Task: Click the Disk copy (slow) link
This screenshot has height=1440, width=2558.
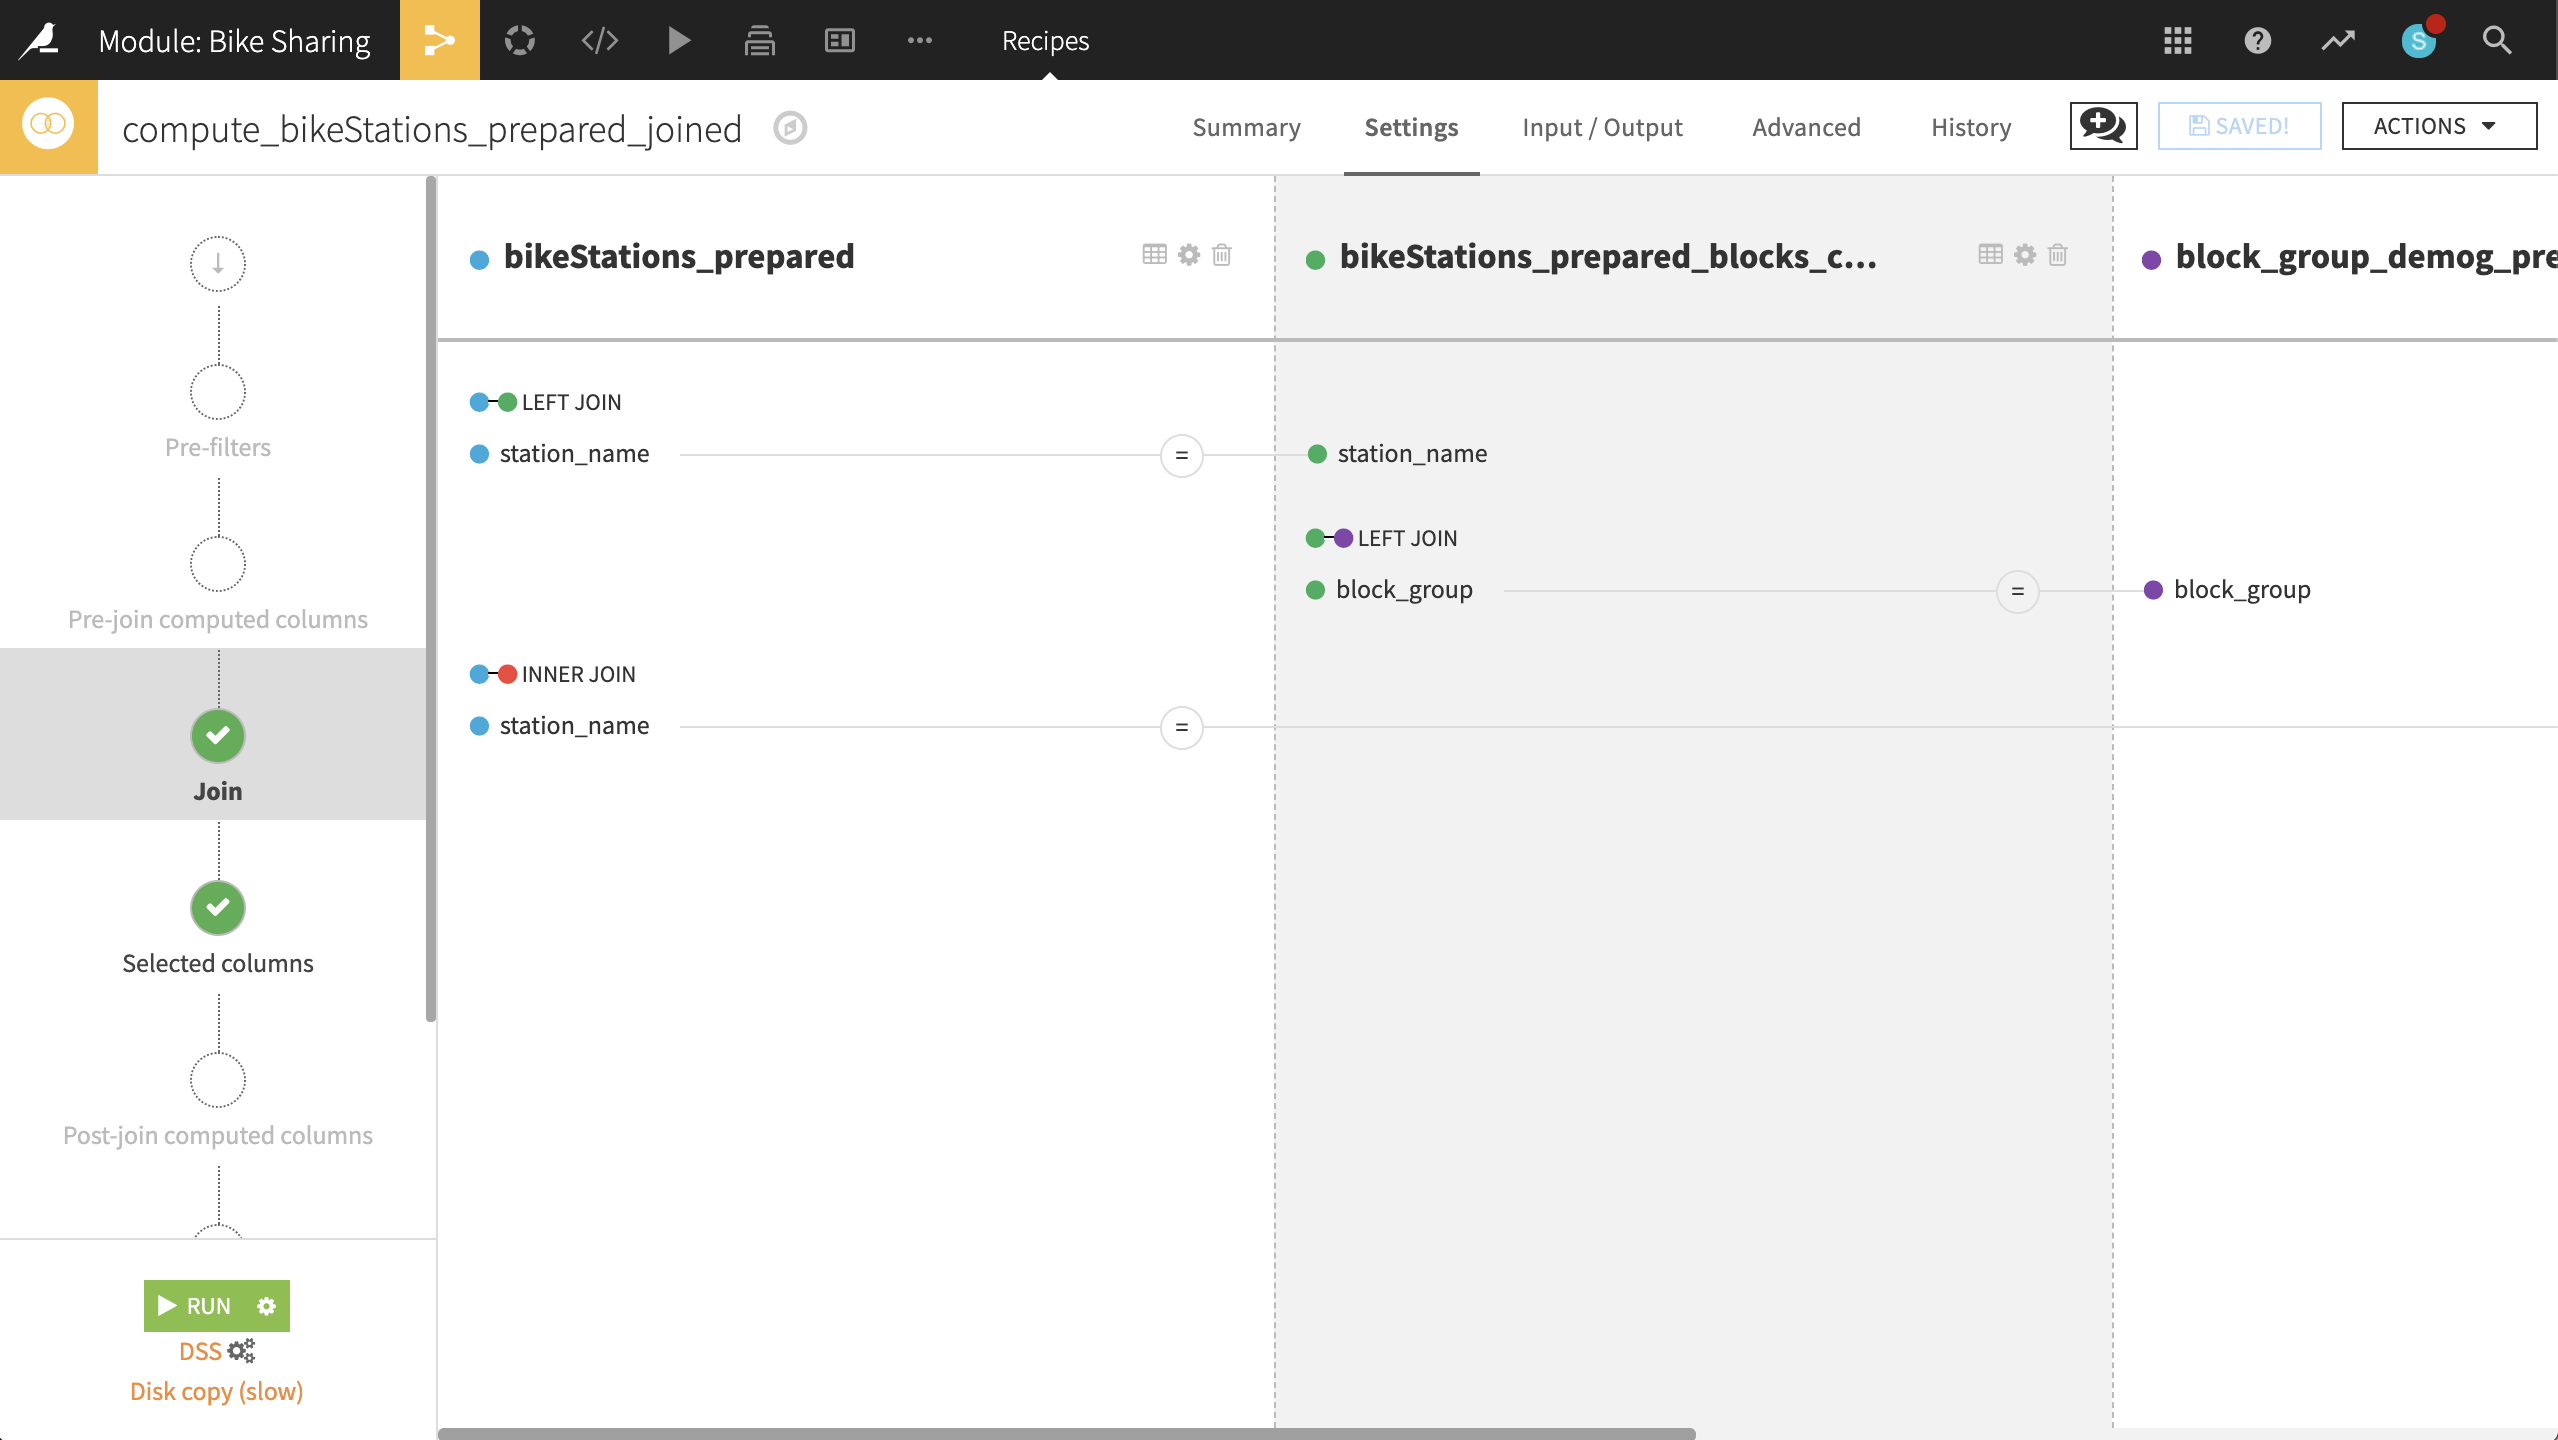Action: coord(217,1391)
